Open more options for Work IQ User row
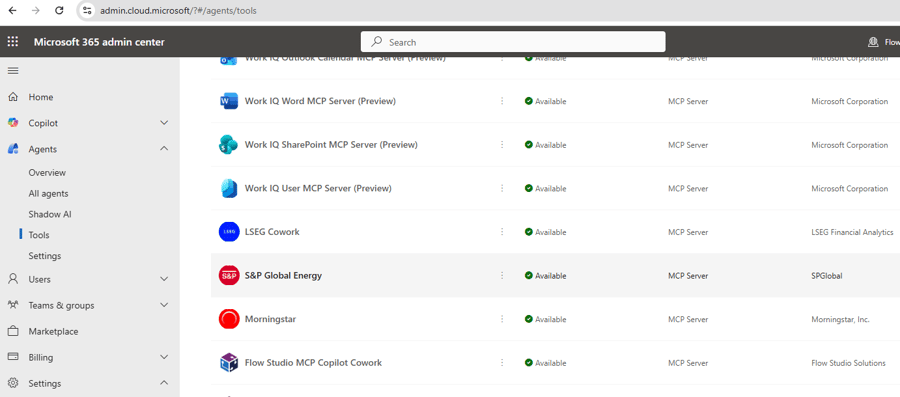Image resolution: width=900 pixels, height=397 pixels. pos(502,188)
